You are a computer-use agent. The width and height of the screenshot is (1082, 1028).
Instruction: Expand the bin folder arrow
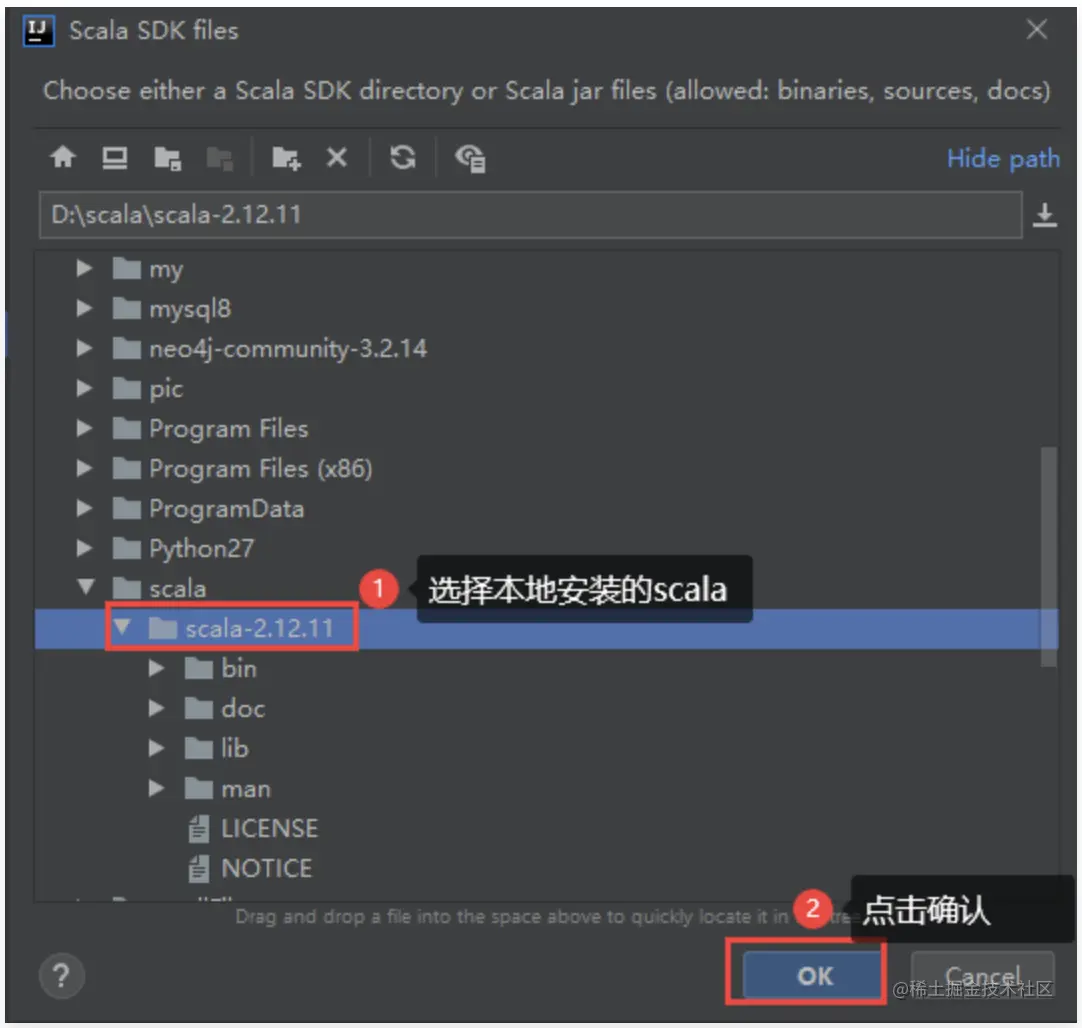pos(157,668)
